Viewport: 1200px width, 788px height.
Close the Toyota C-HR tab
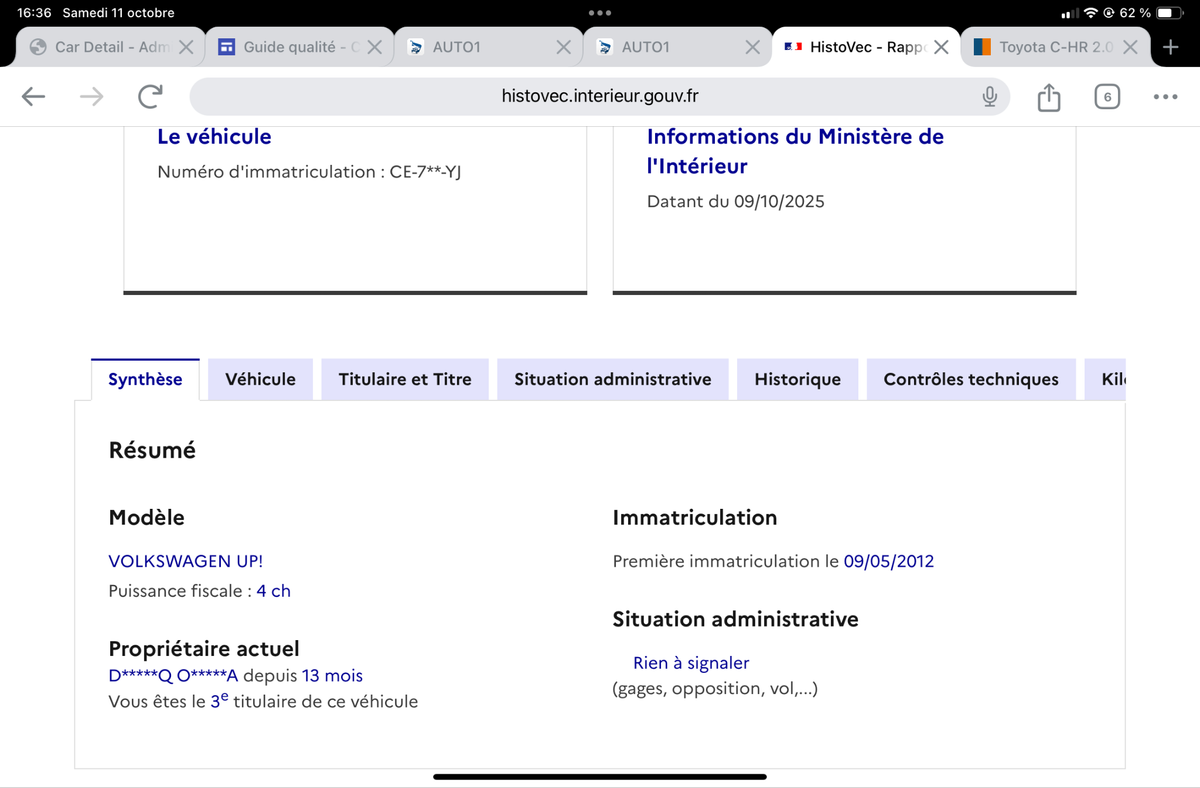[x=1130, y=47]
